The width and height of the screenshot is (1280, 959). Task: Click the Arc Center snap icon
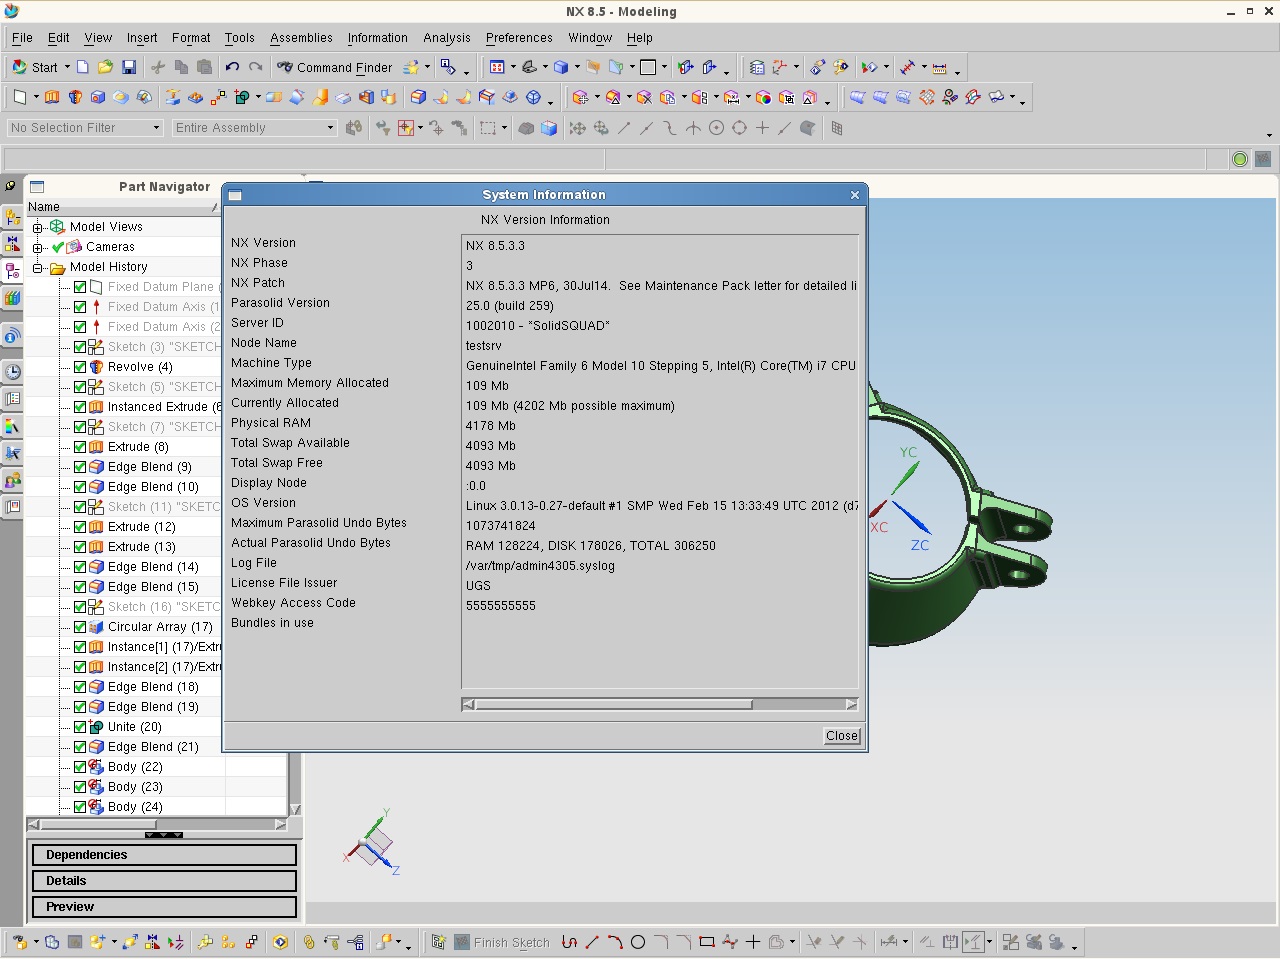click(716, 128)
